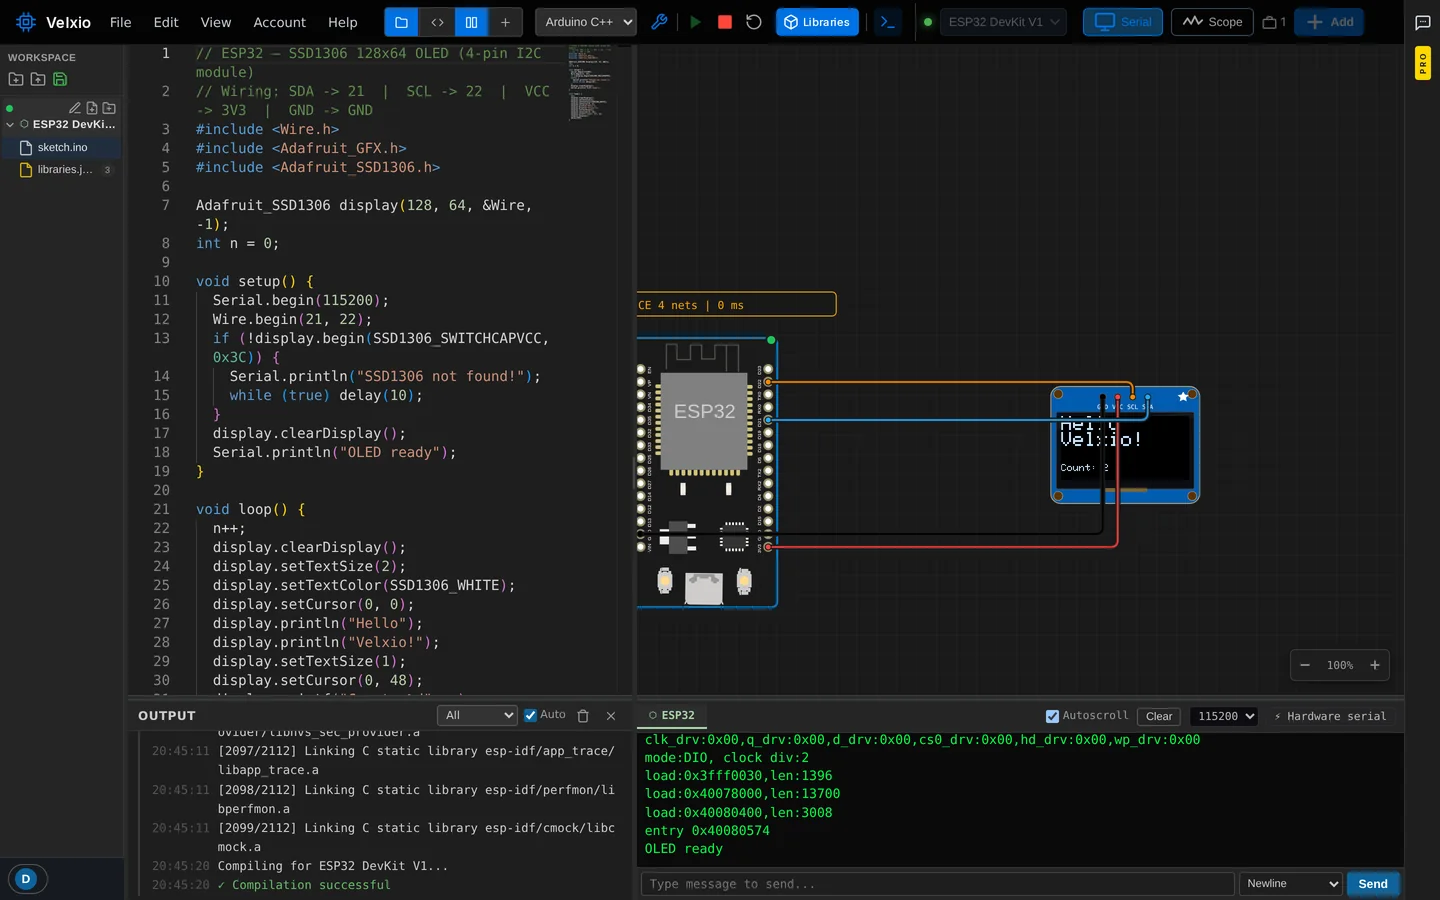Screen dimensions: 1440x900
Task: Click the star icon on OLED module
Action: click(1184, 397)
